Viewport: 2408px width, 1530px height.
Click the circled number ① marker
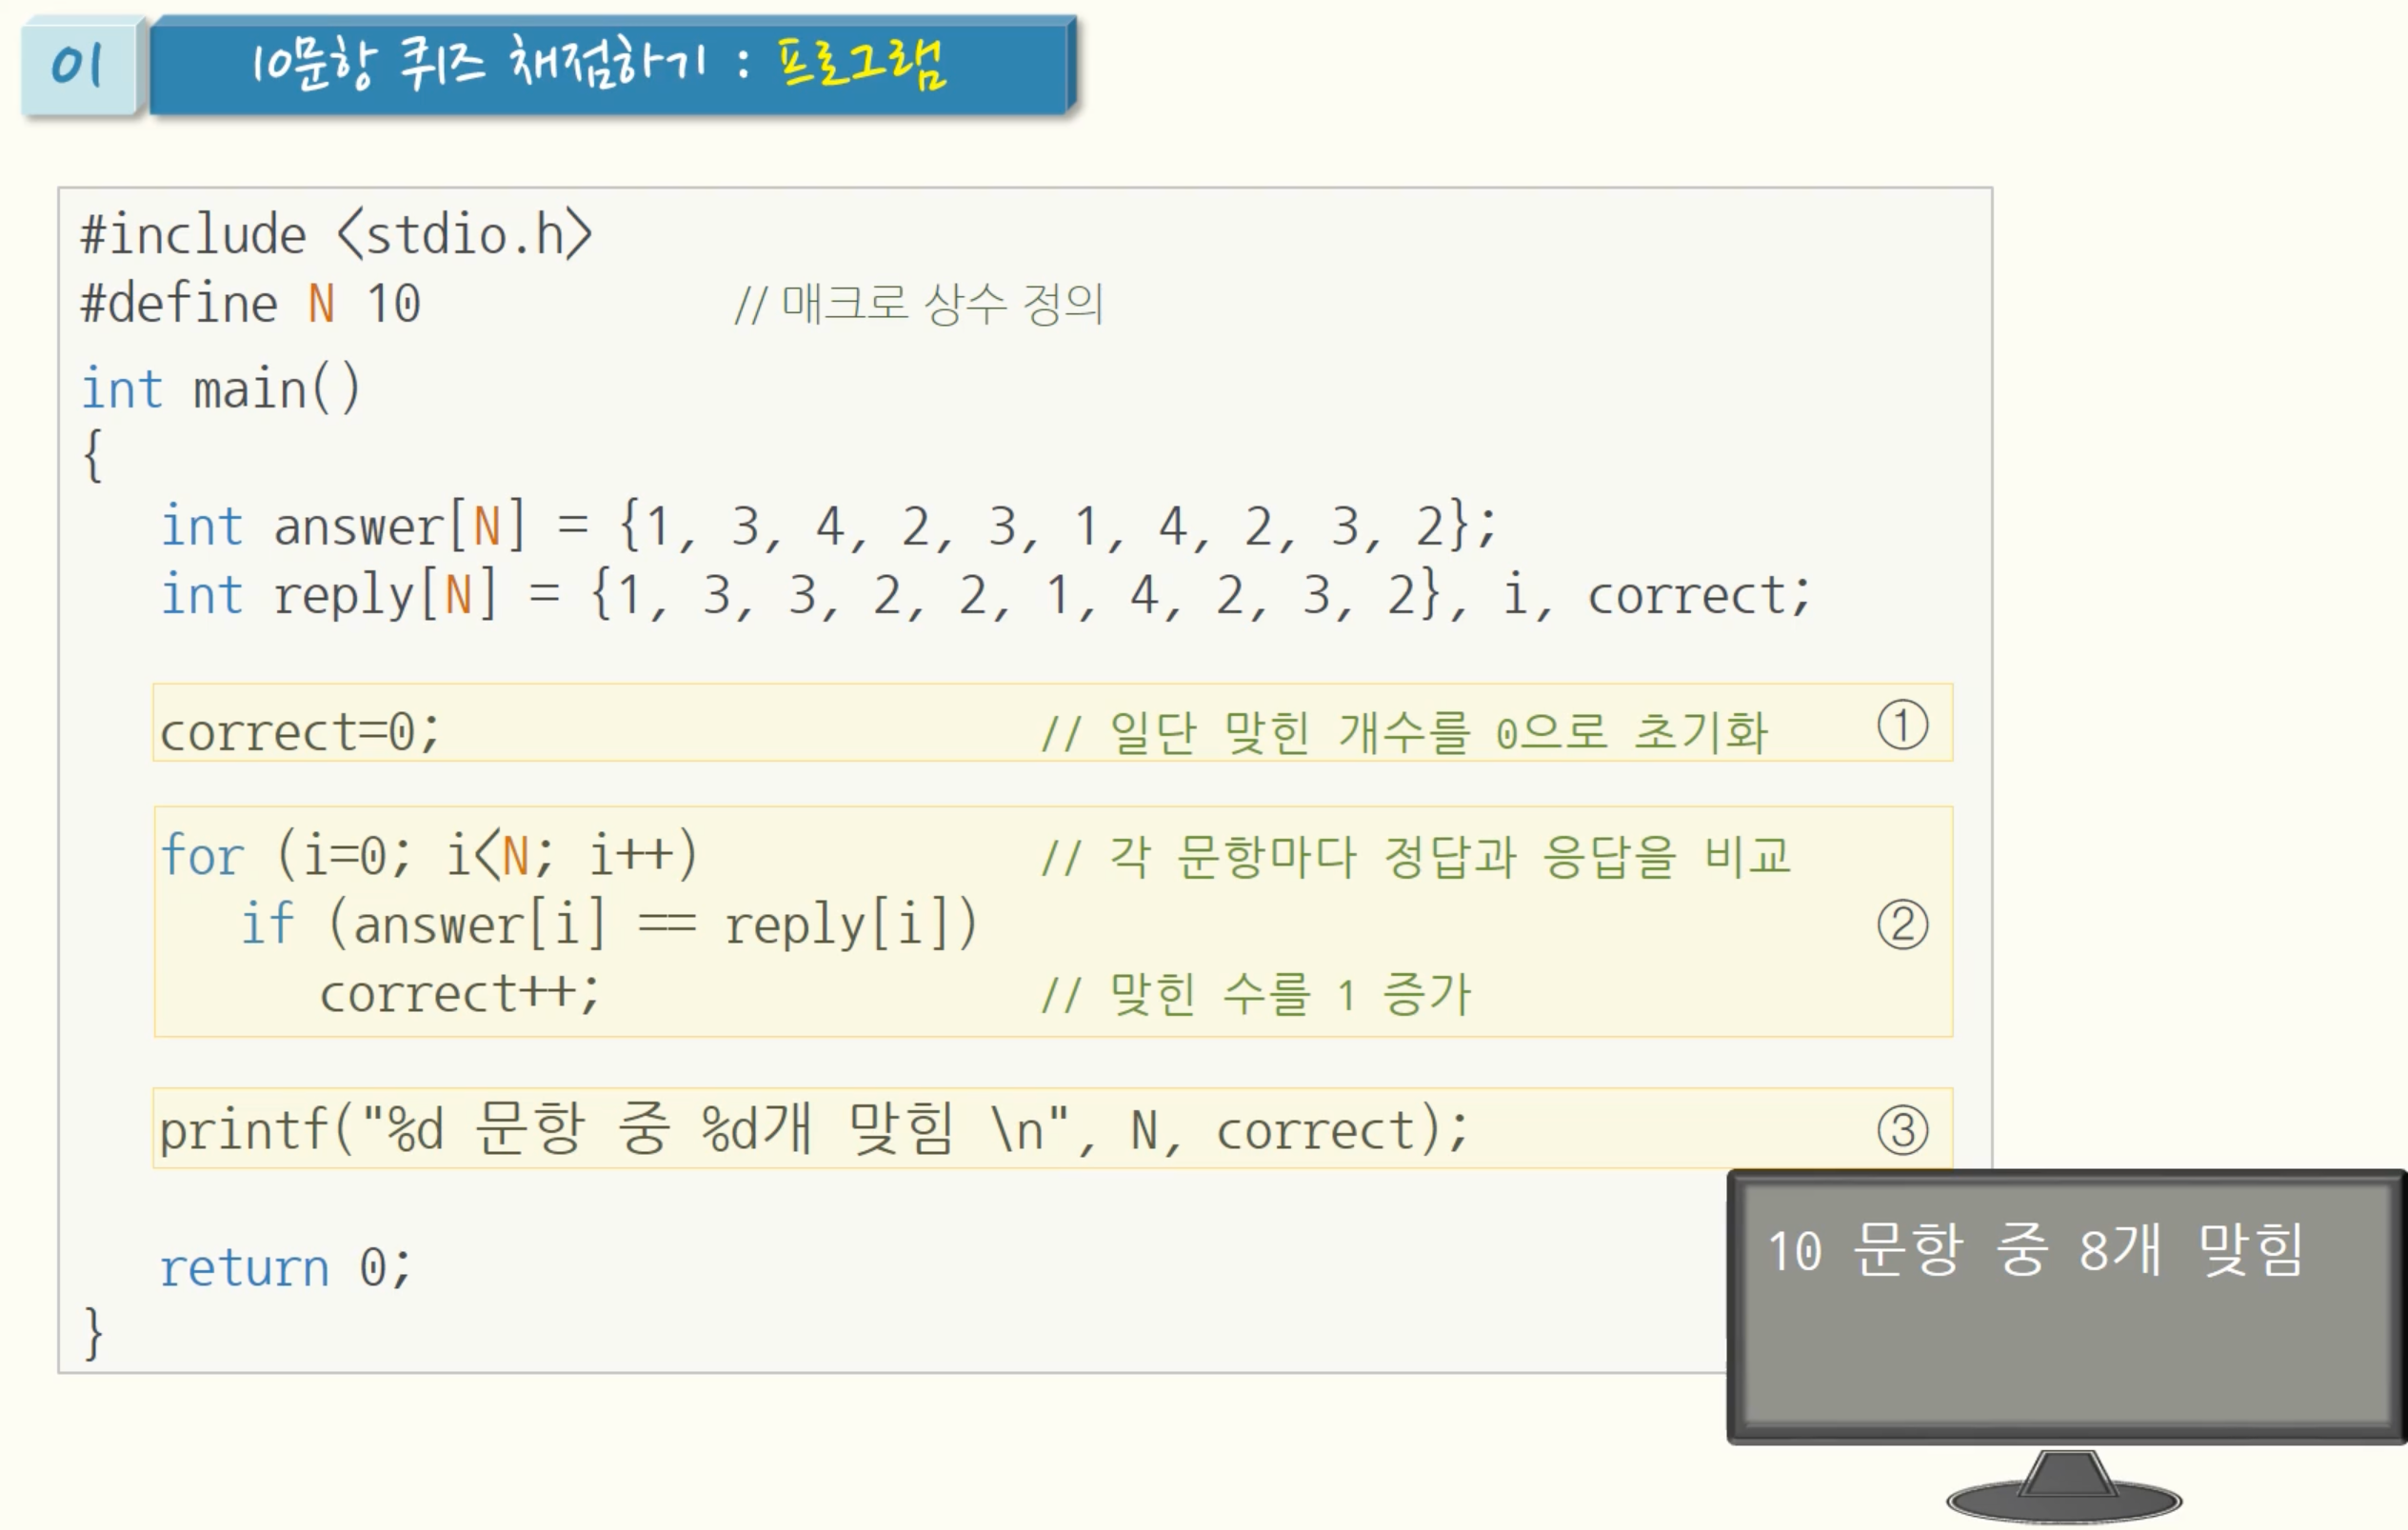[x=1902, y=726]
